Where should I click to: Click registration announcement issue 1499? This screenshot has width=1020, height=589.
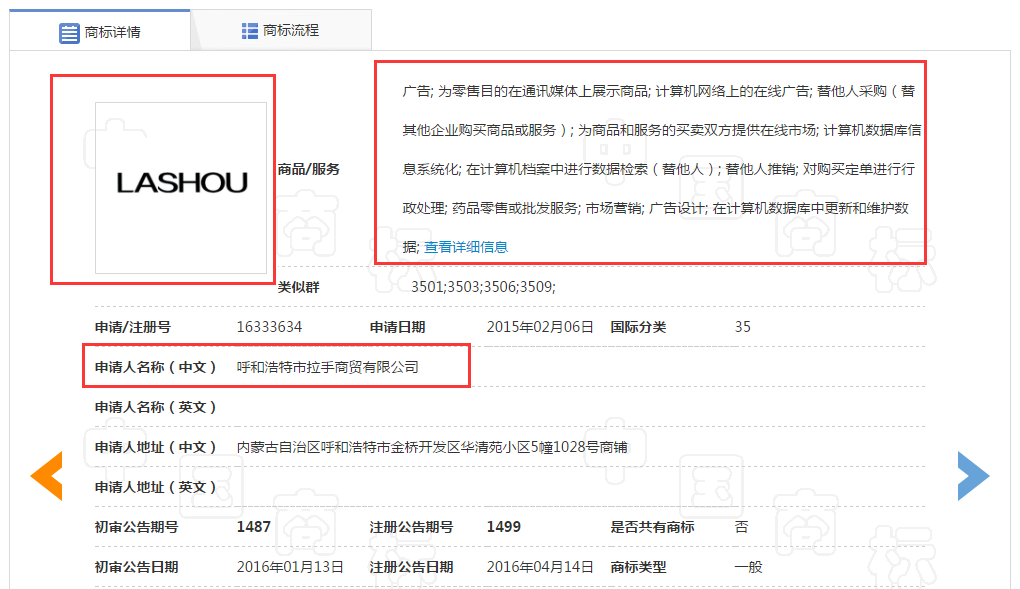click(x=503, y=527)
